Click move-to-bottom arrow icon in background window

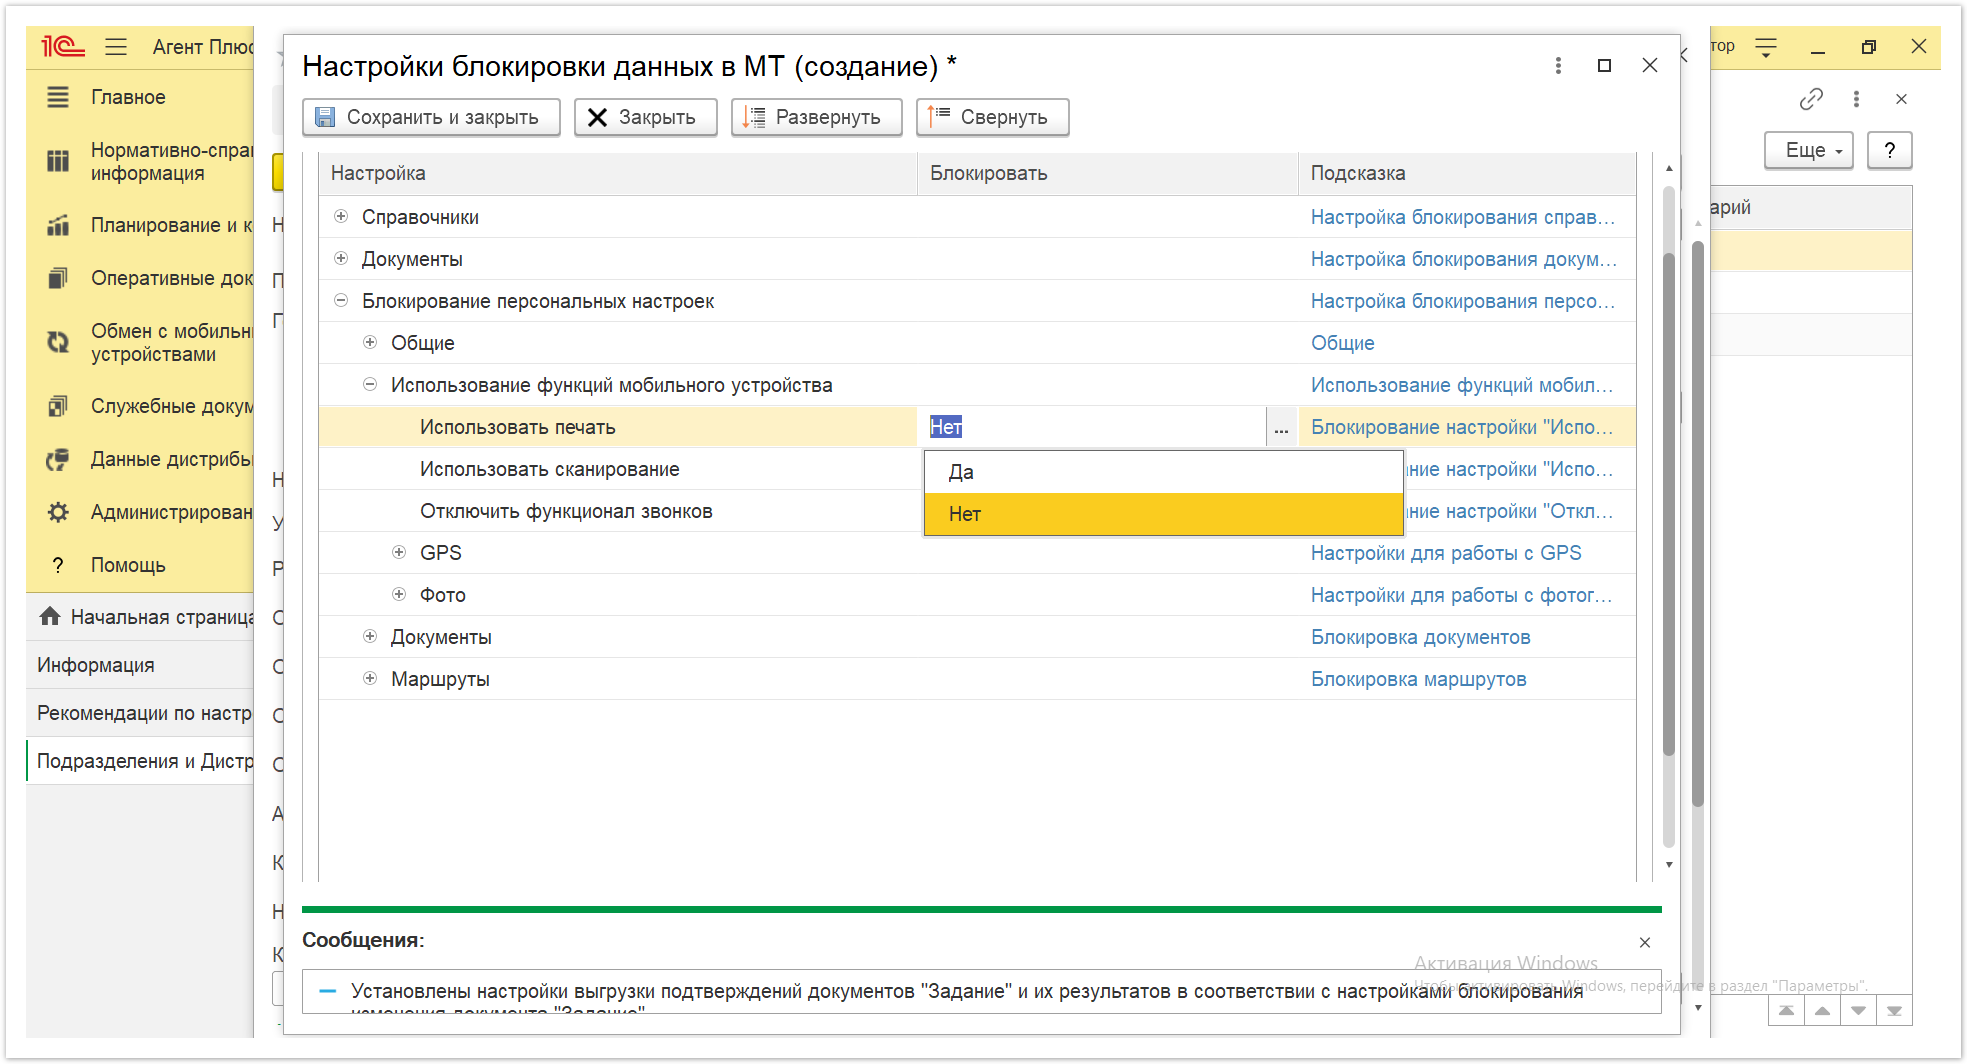[1894, 1011]
